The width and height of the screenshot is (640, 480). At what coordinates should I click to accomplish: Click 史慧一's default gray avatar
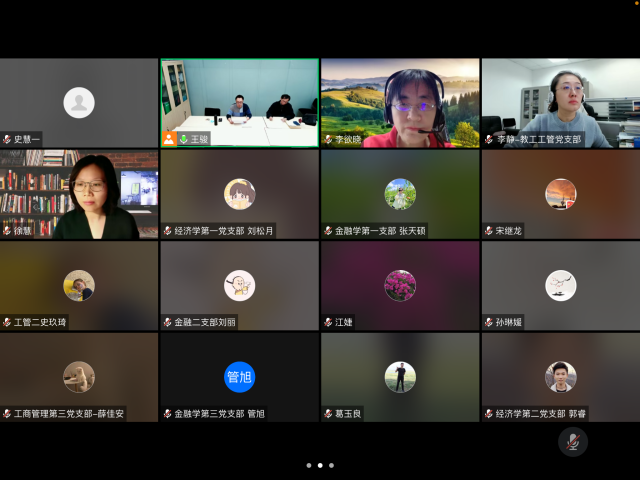click(x=79, y=102)
